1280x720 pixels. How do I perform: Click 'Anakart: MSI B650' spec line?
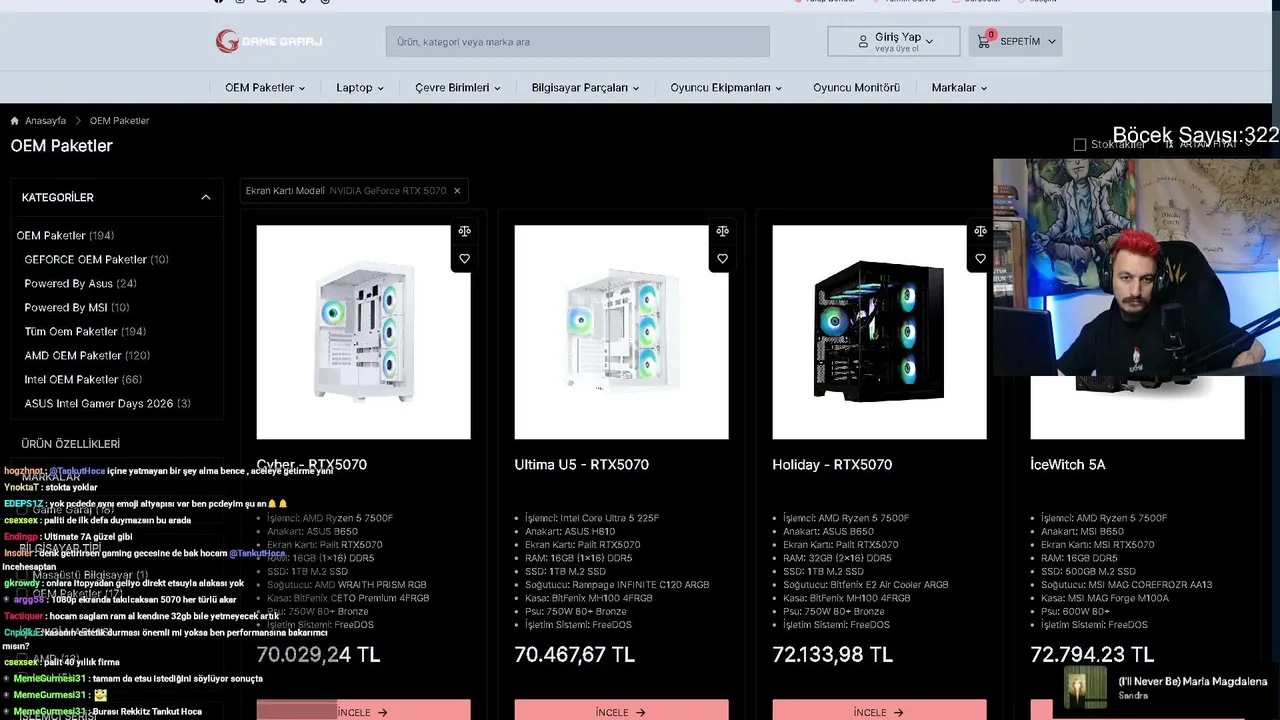click(x=1084, y=532)
